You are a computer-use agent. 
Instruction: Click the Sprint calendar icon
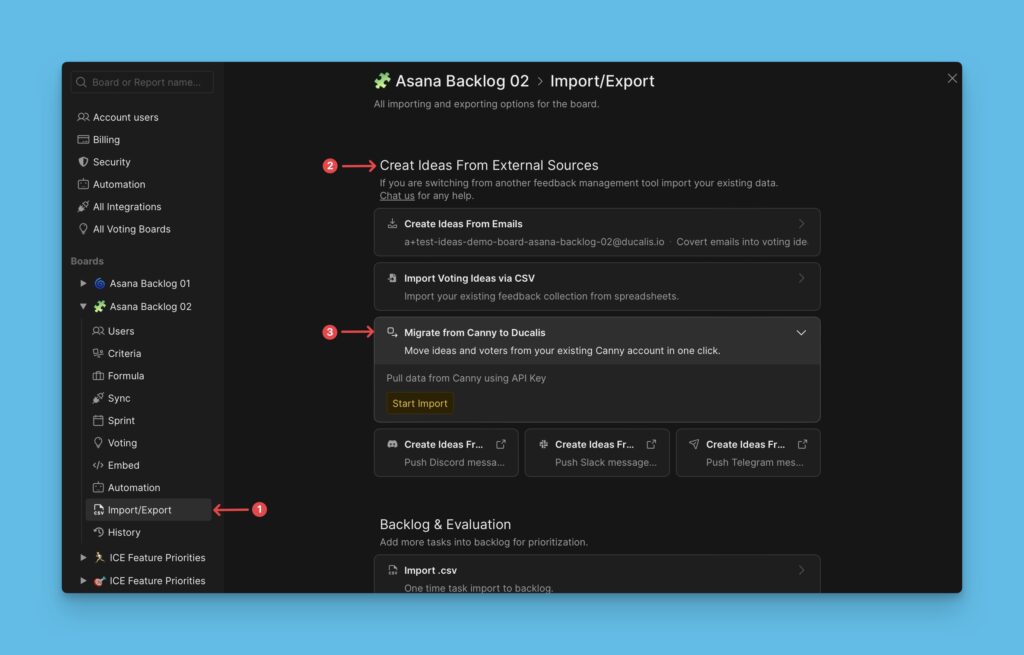pos(98,421)
